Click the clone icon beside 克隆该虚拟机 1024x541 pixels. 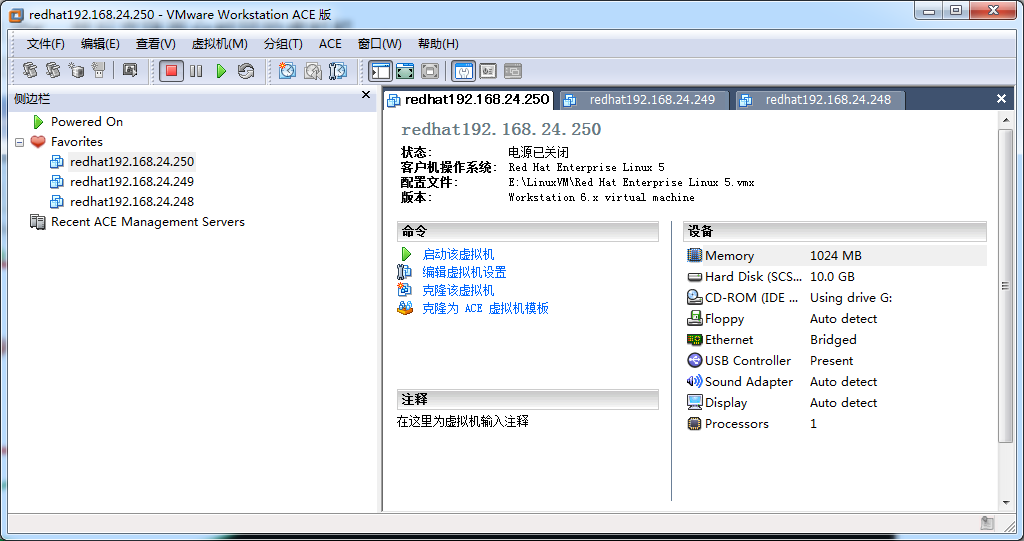[x=405, y=289]
